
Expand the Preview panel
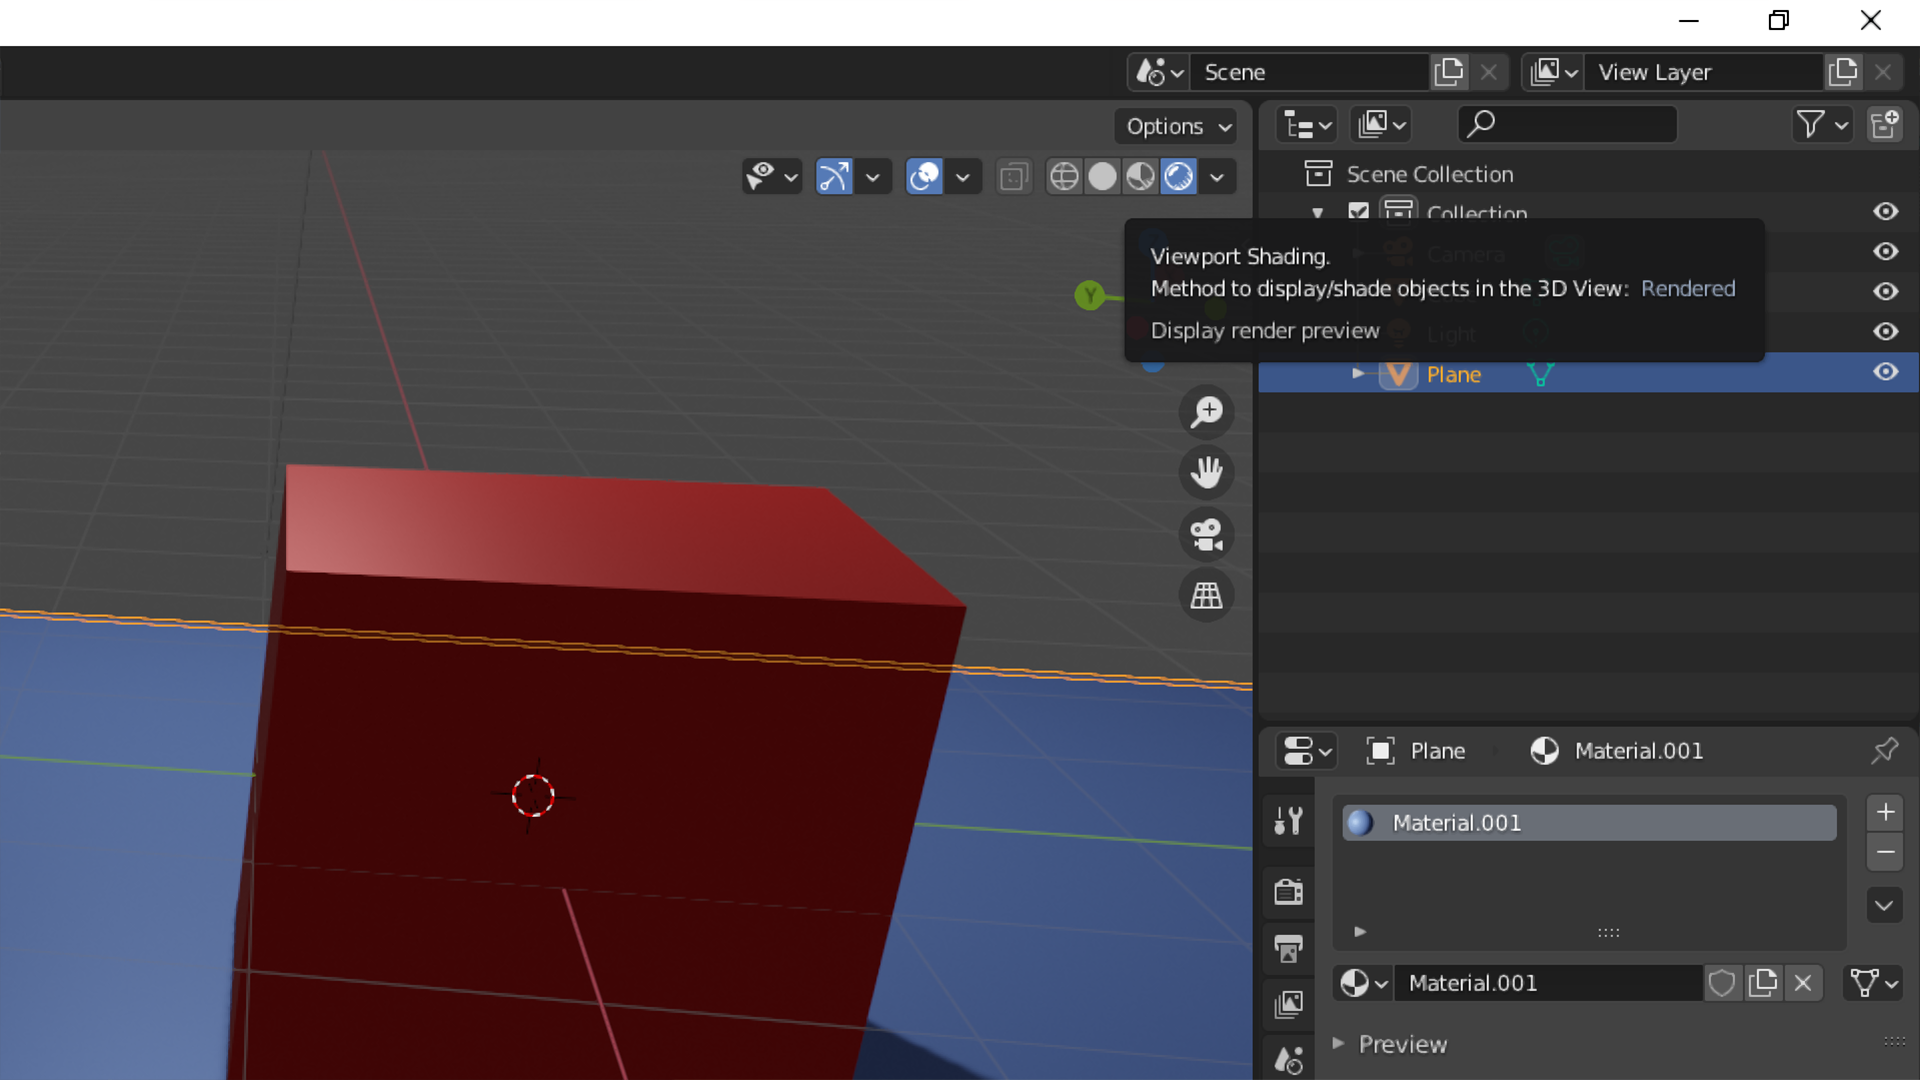1402,1044
